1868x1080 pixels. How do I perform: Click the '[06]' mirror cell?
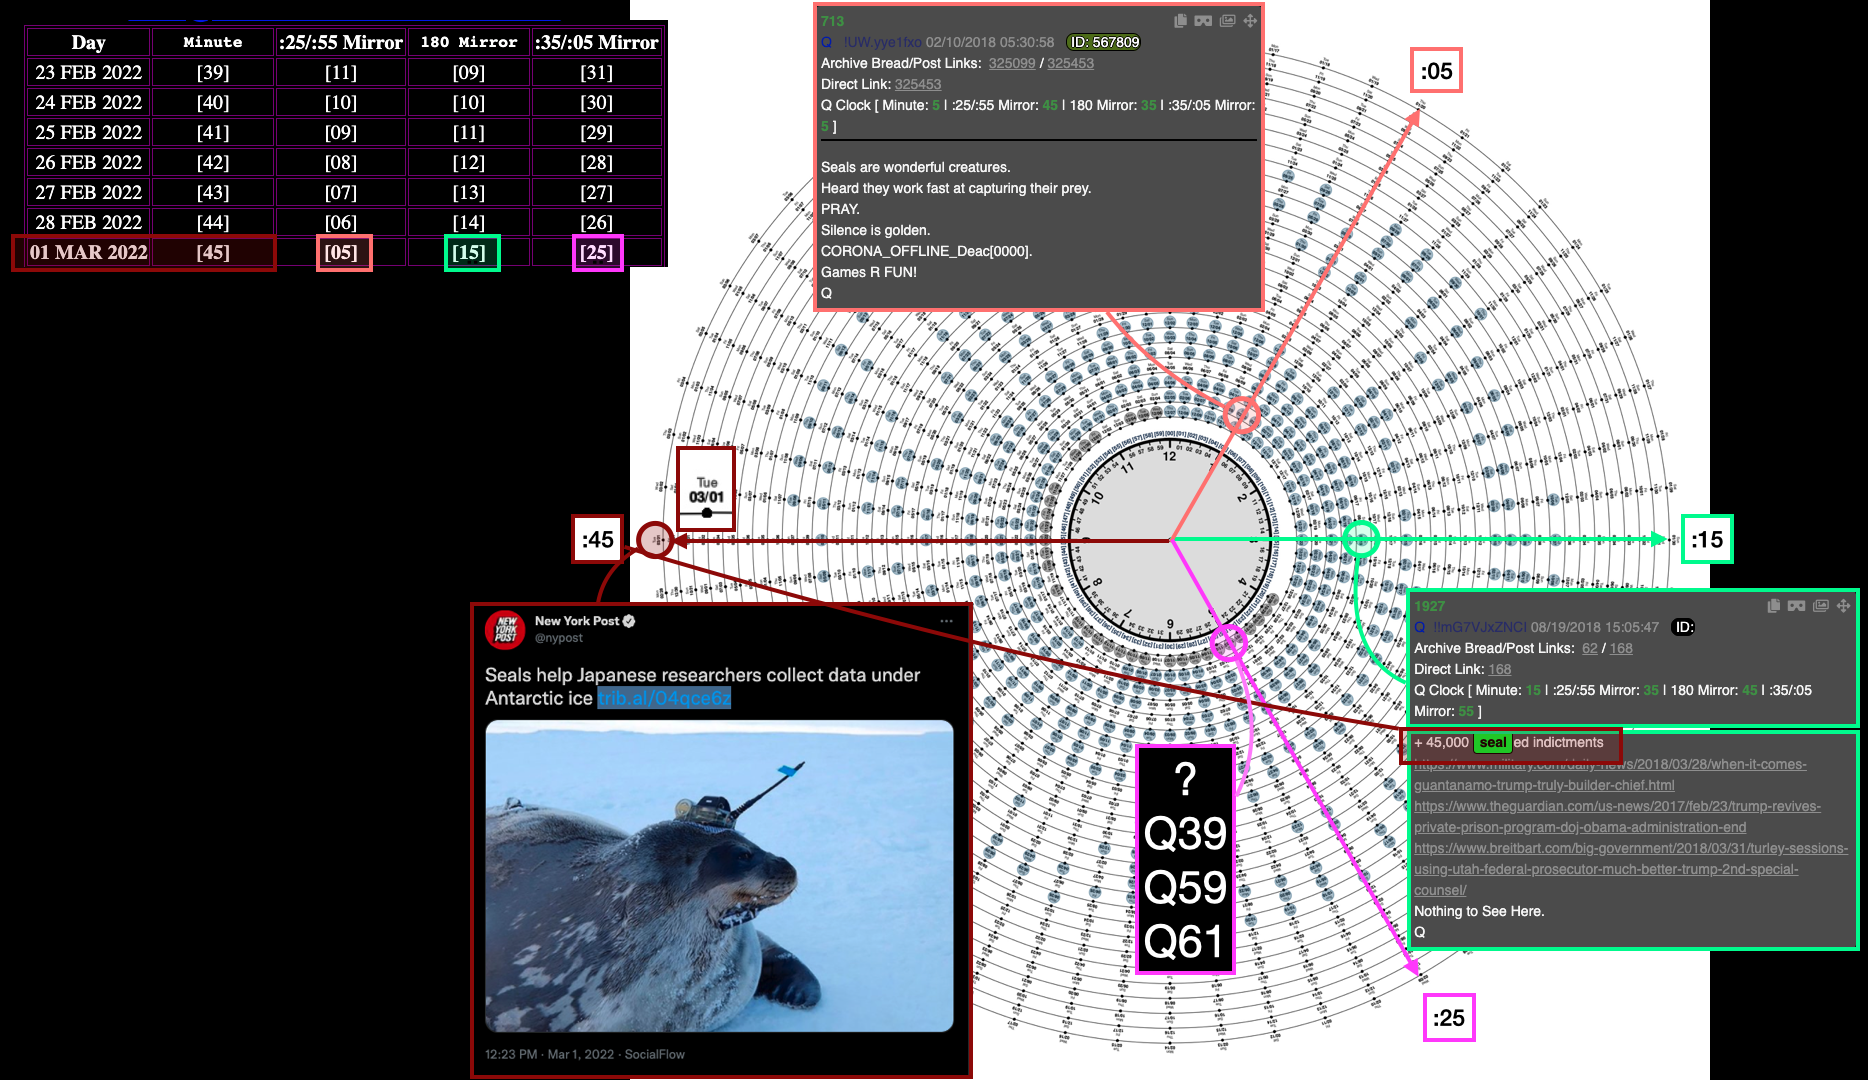tap(341, 222)
